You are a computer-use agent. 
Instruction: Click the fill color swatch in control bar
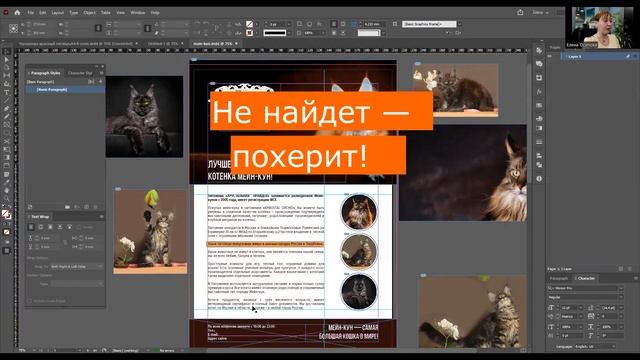point(249,24)
